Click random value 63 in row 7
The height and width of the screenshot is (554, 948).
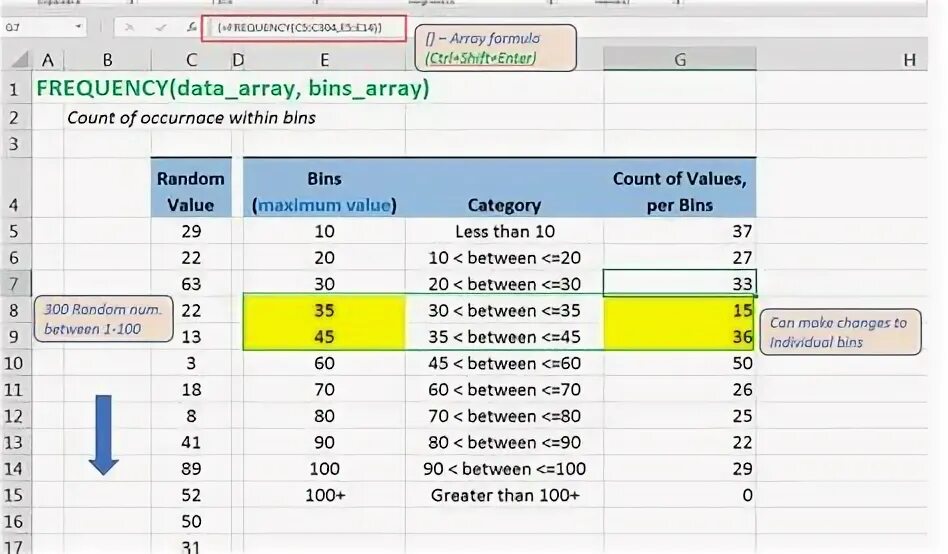coord(191,284)
